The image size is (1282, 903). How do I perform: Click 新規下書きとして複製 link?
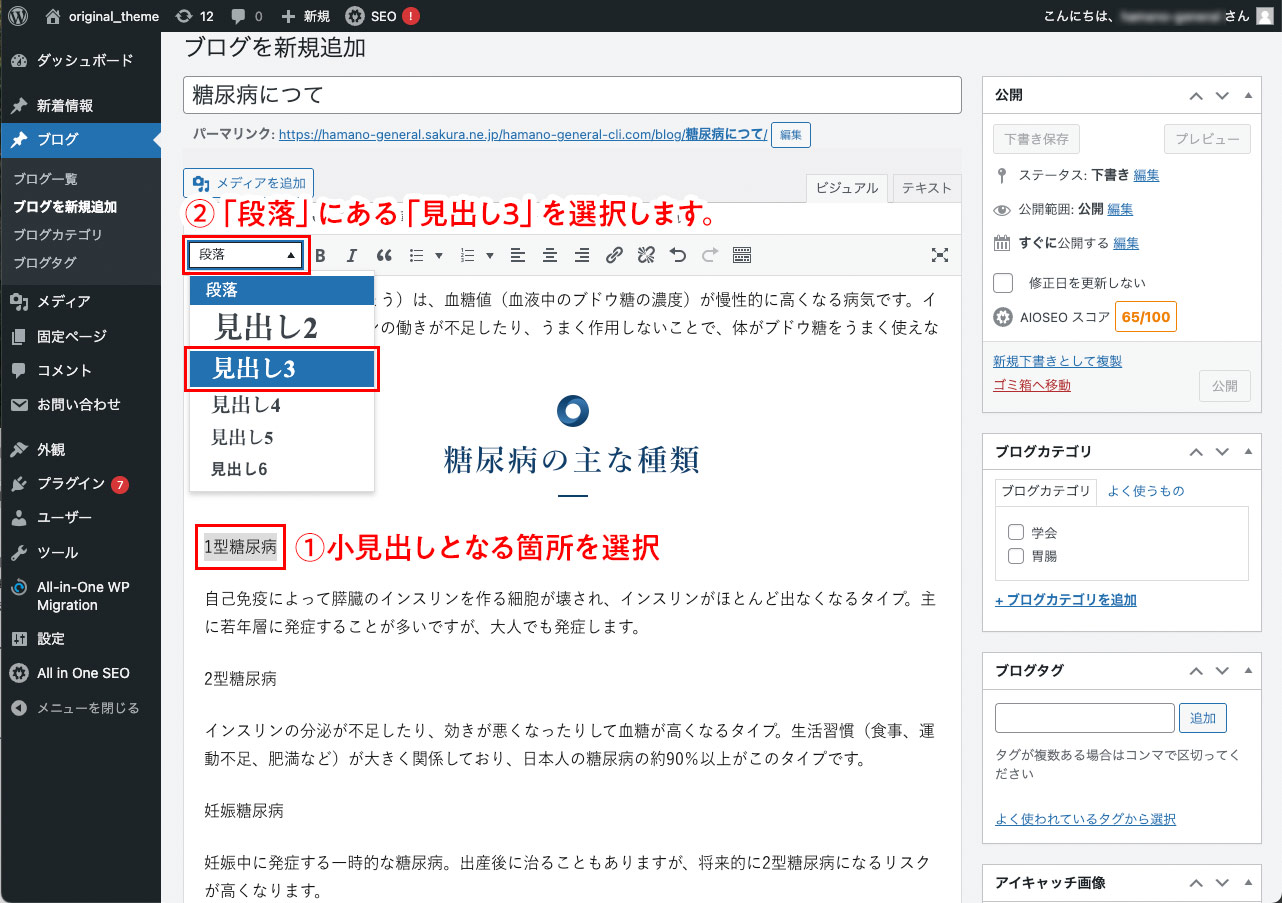(1057, 361)
